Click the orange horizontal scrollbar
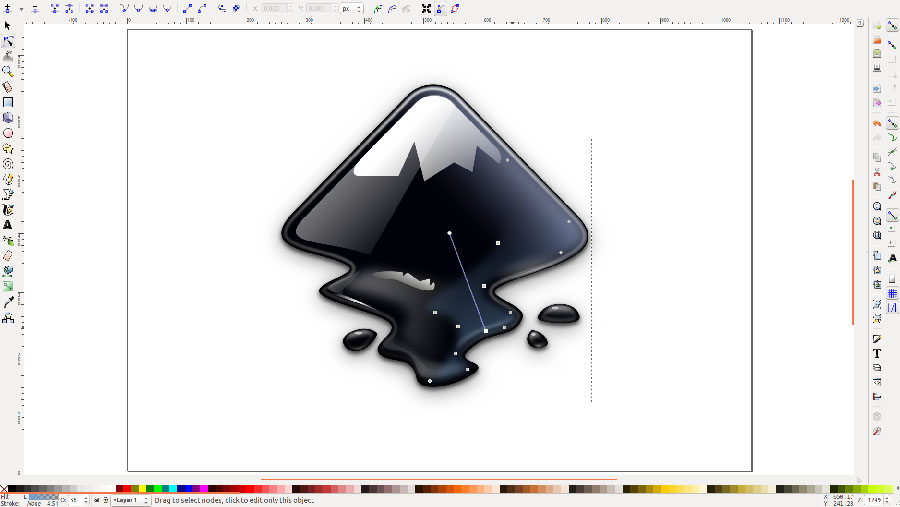Screen dimensions: 900x507 pos(439,479)
